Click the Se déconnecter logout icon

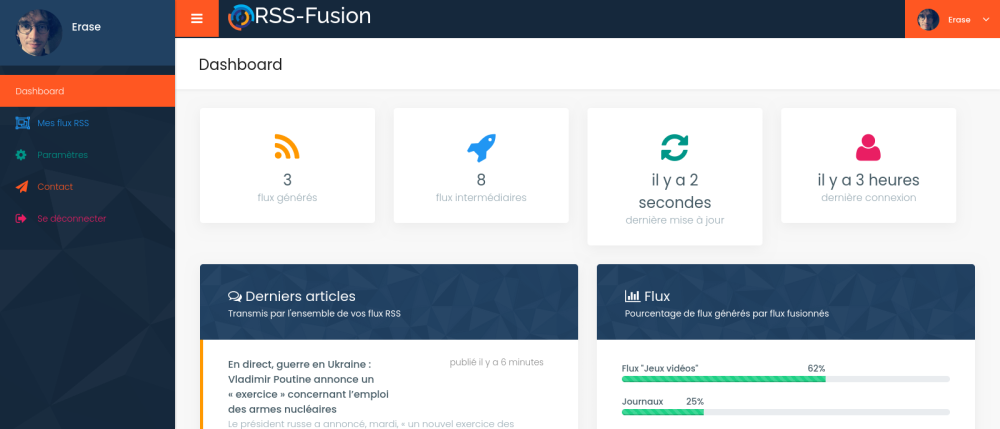(x=21, y=219)
